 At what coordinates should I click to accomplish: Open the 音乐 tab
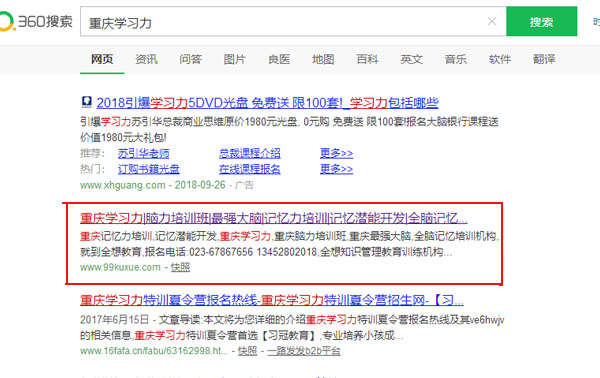tap(456, 59)
